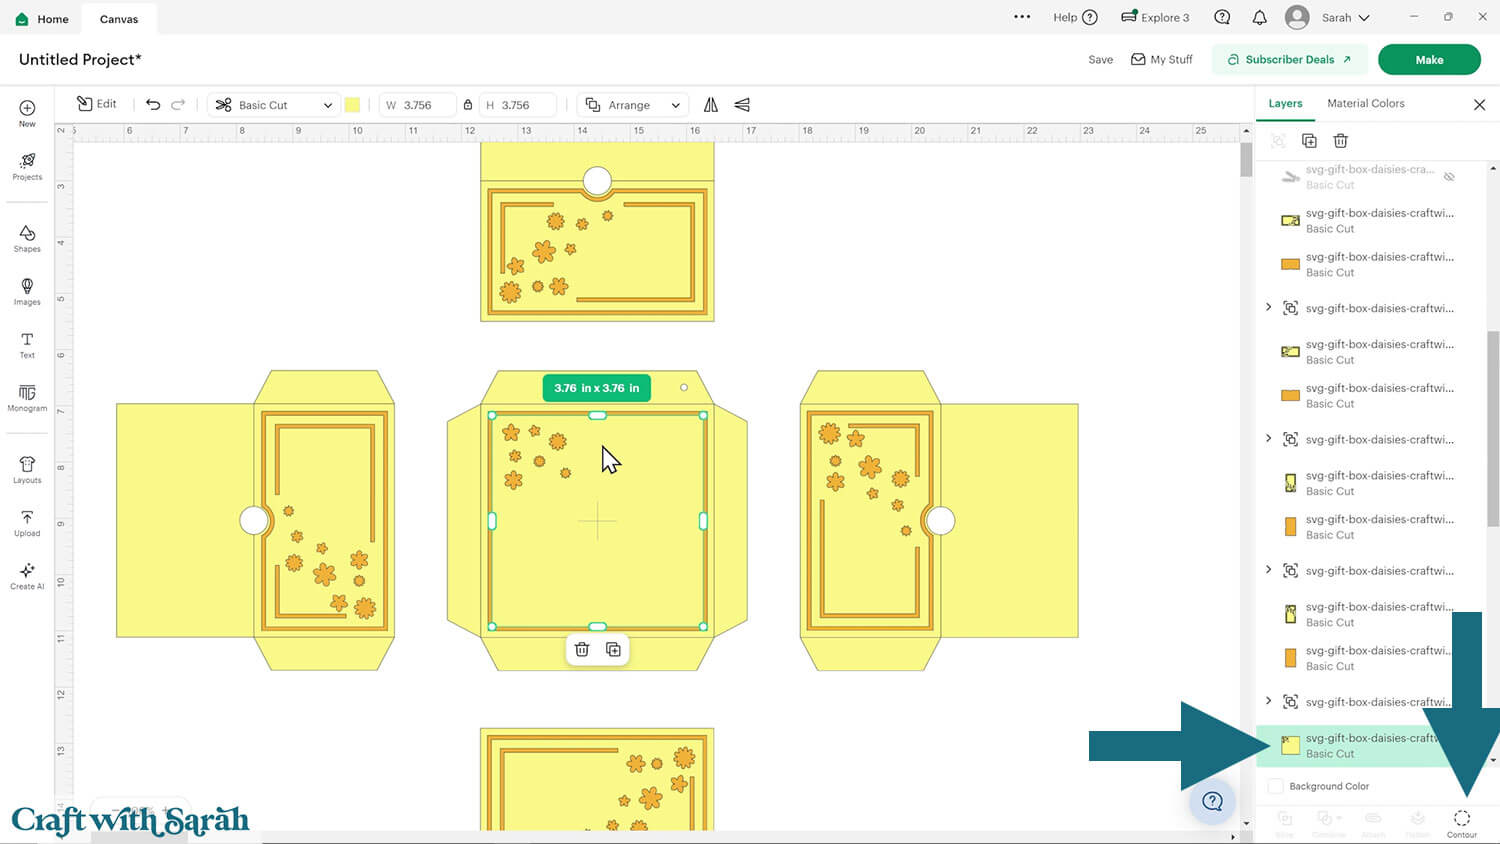1500x844 pixels.
Task: Toggle visibility of the hidden top layer
Action: point(1449,177)
